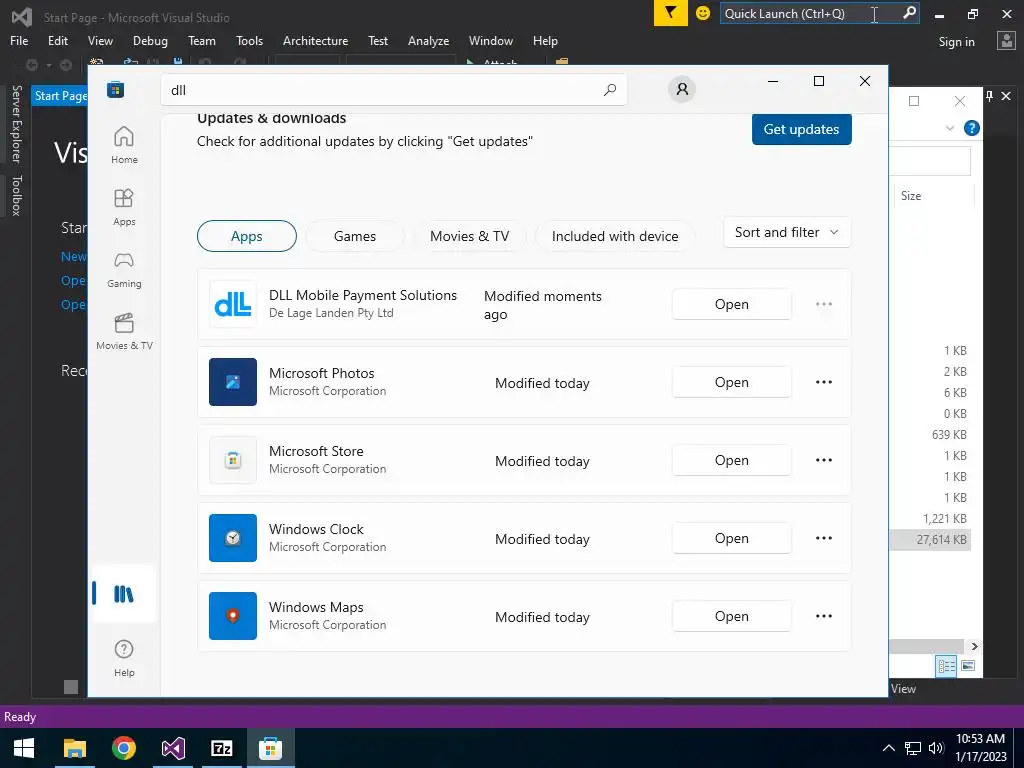Image resolution: width=1024 pixels, height=768 pixels.
Task: Open Visual Studio from taskbar
Action: [173, 748]
